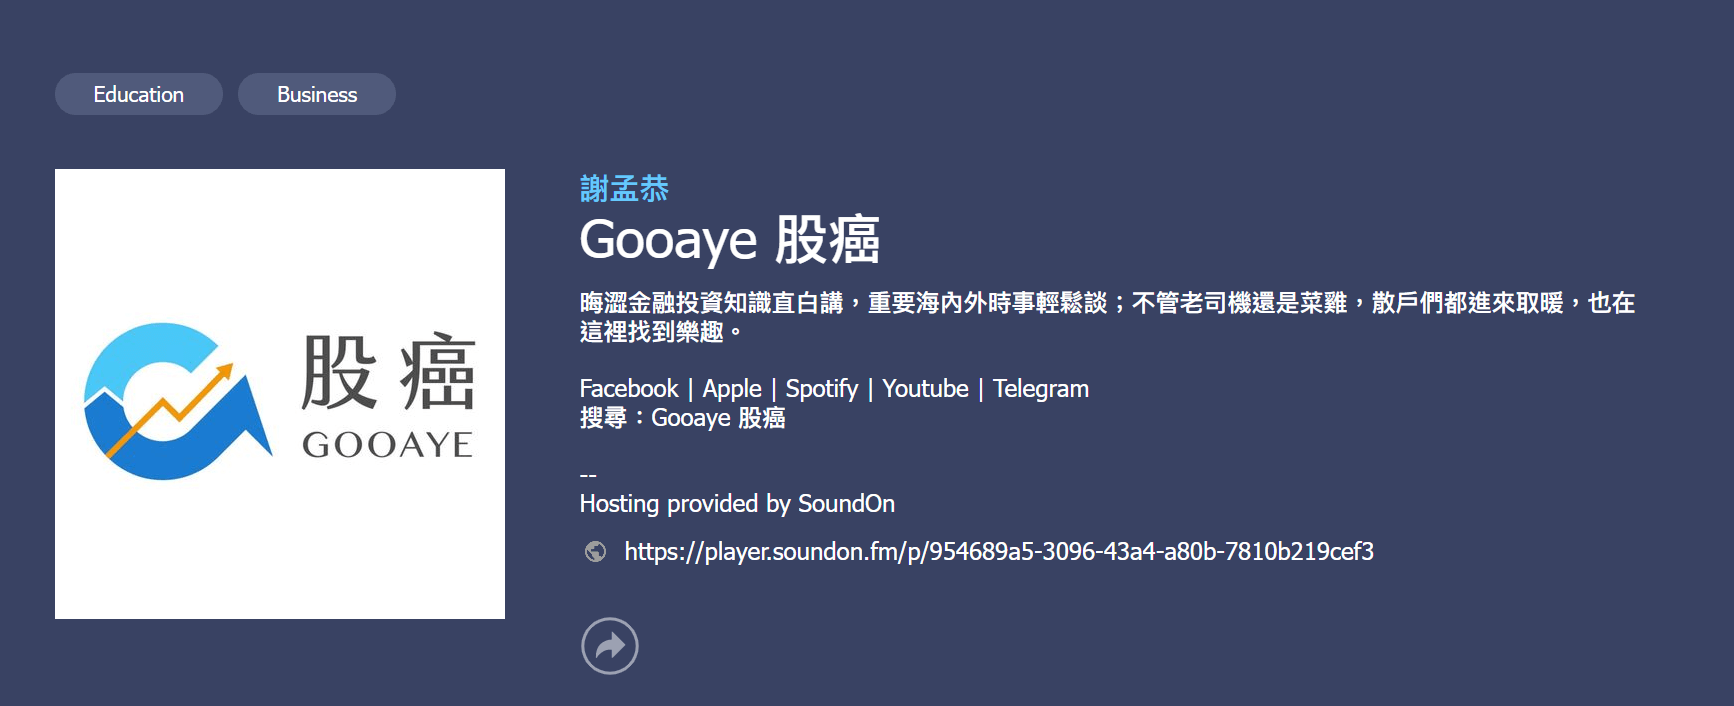Click the Youtube text in description

(925, 389)
